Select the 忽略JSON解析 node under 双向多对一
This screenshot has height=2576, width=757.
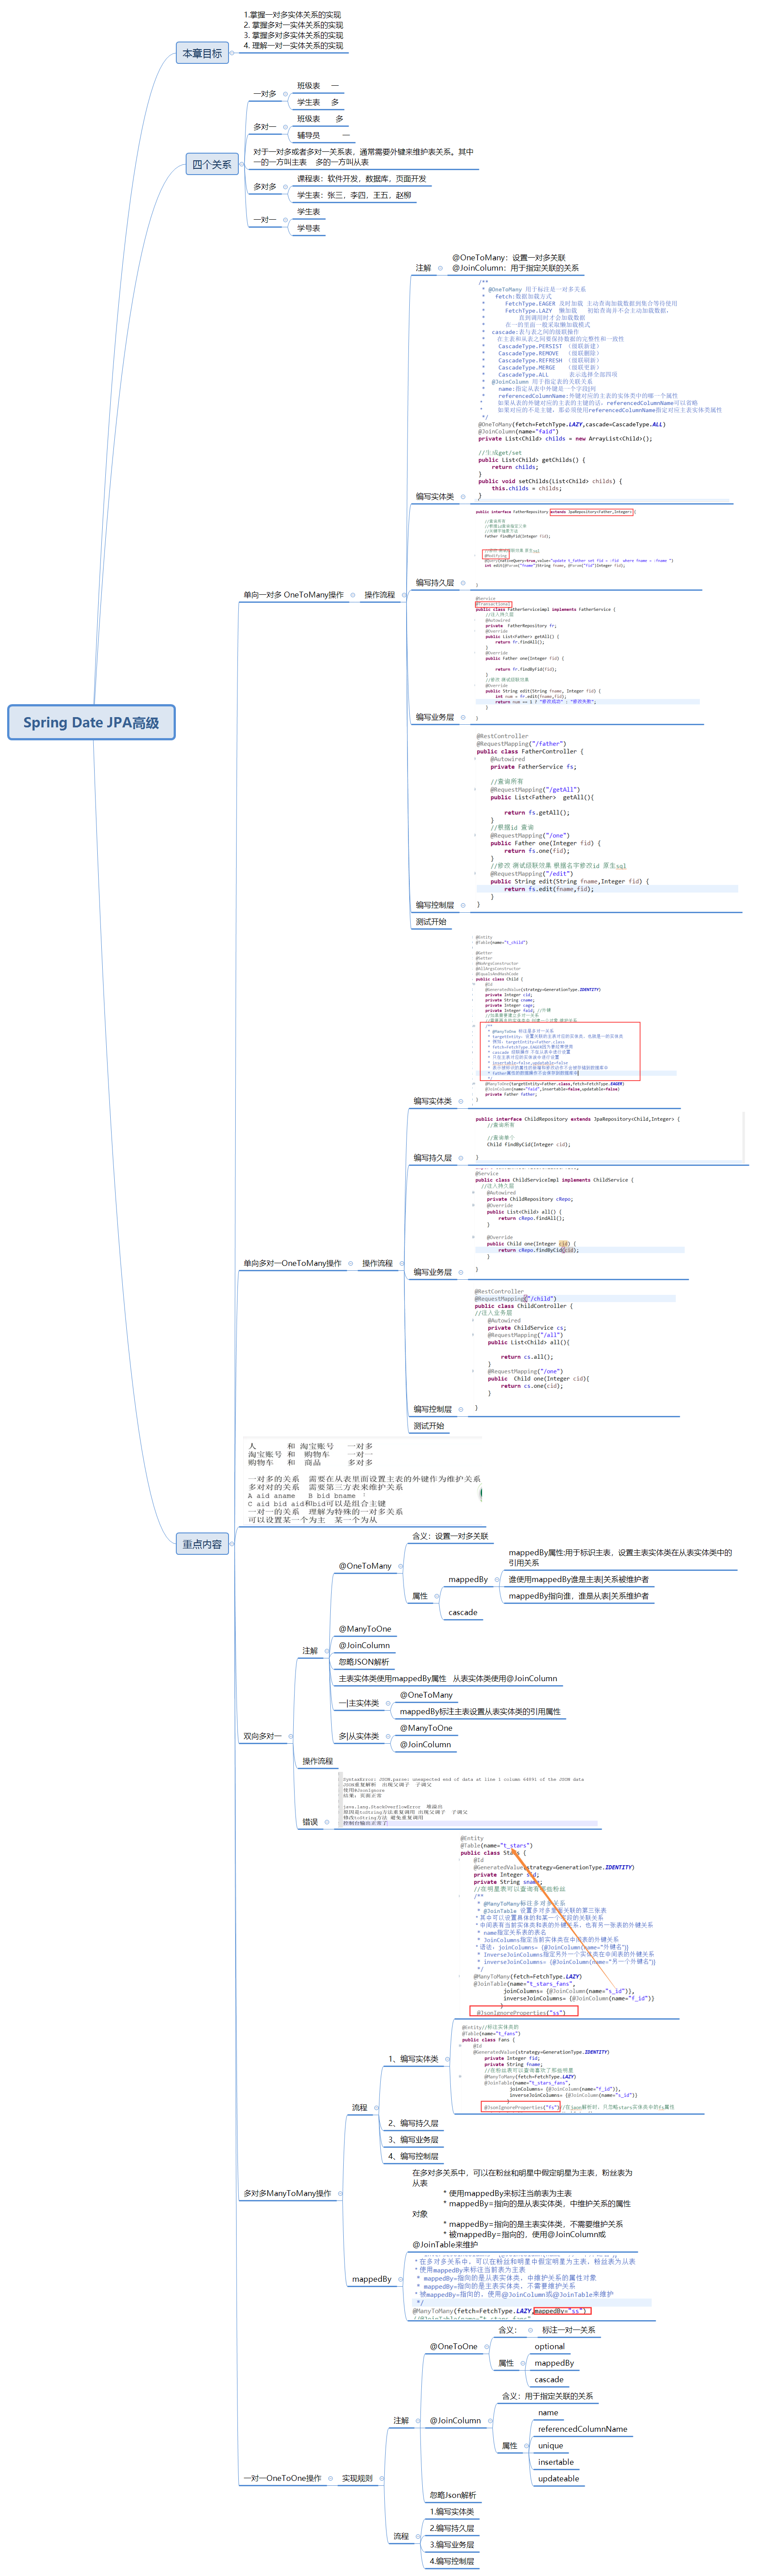point(364,1662)
